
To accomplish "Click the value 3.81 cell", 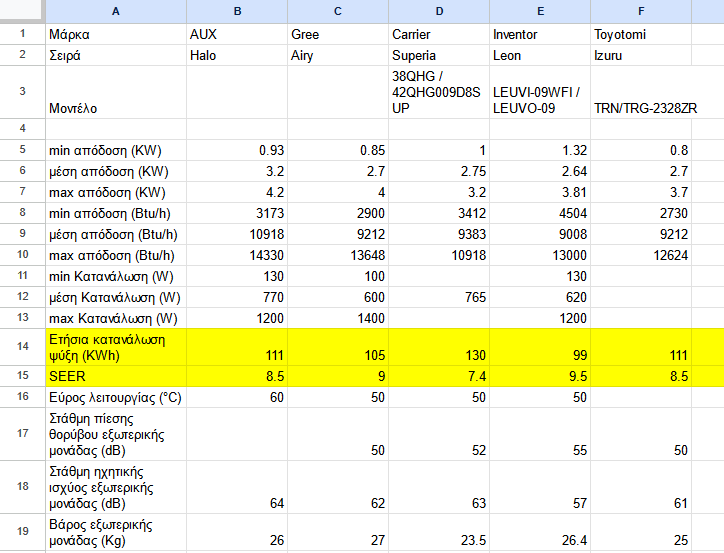I will click(x=540, y=192).
